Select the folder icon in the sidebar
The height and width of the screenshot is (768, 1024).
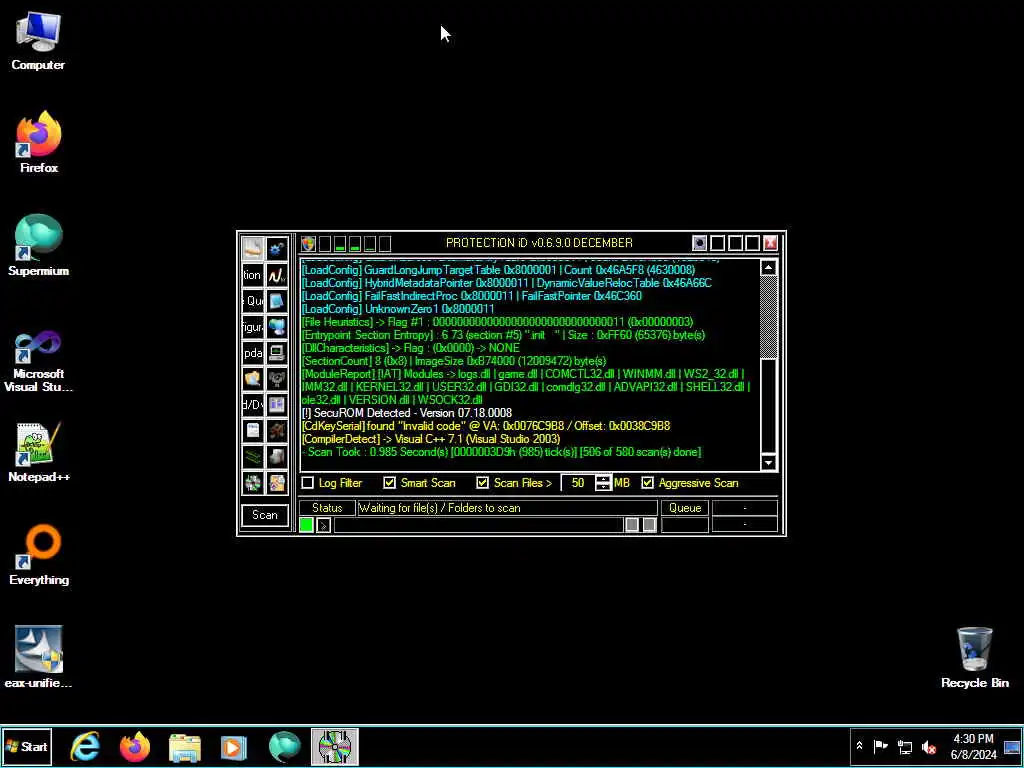pyautogui.click(x=253, y=379)
